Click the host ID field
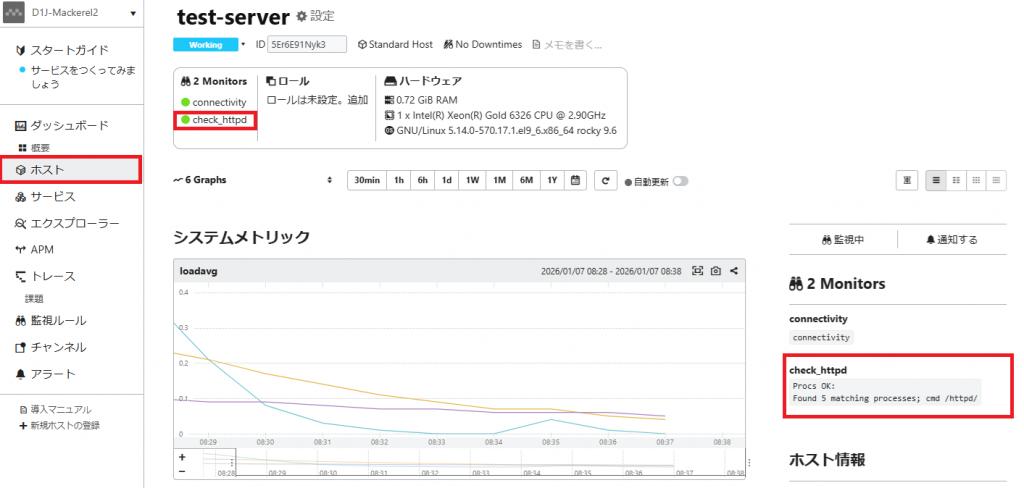 (x=306, y=45)
